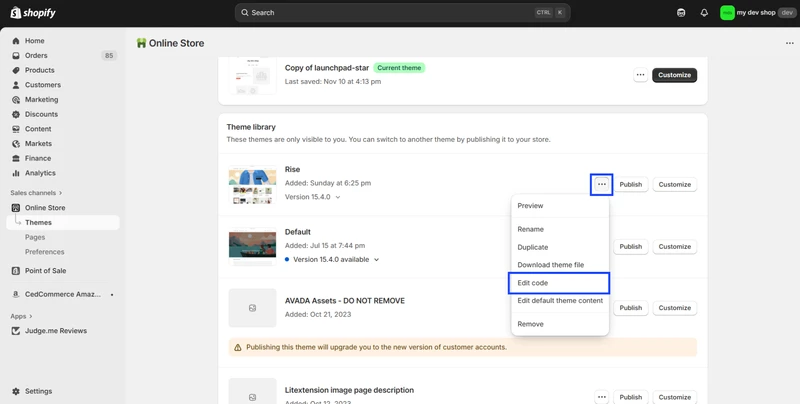Click the AVADA Assets placeholder thumbnail
Screen dimensions: 800x404
click(253, 308)
